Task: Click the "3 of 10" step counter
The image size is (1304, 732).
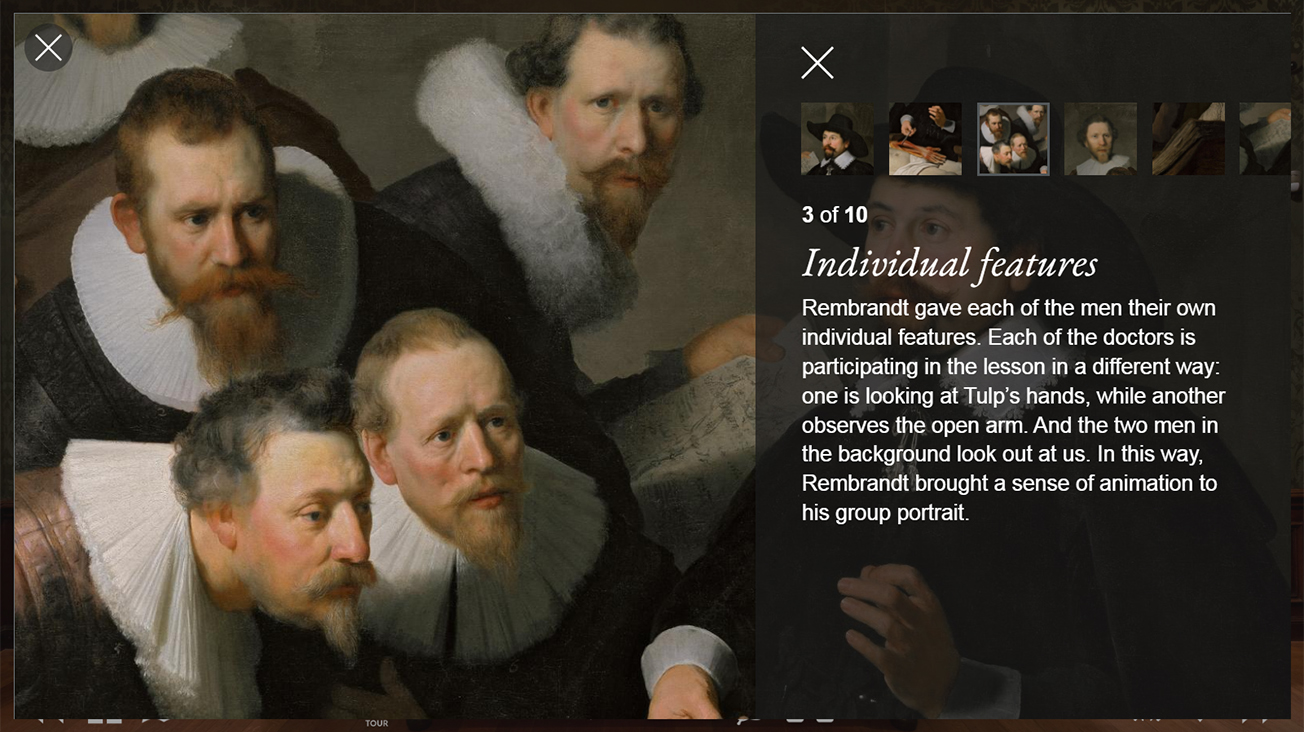Action: (835, 214)
